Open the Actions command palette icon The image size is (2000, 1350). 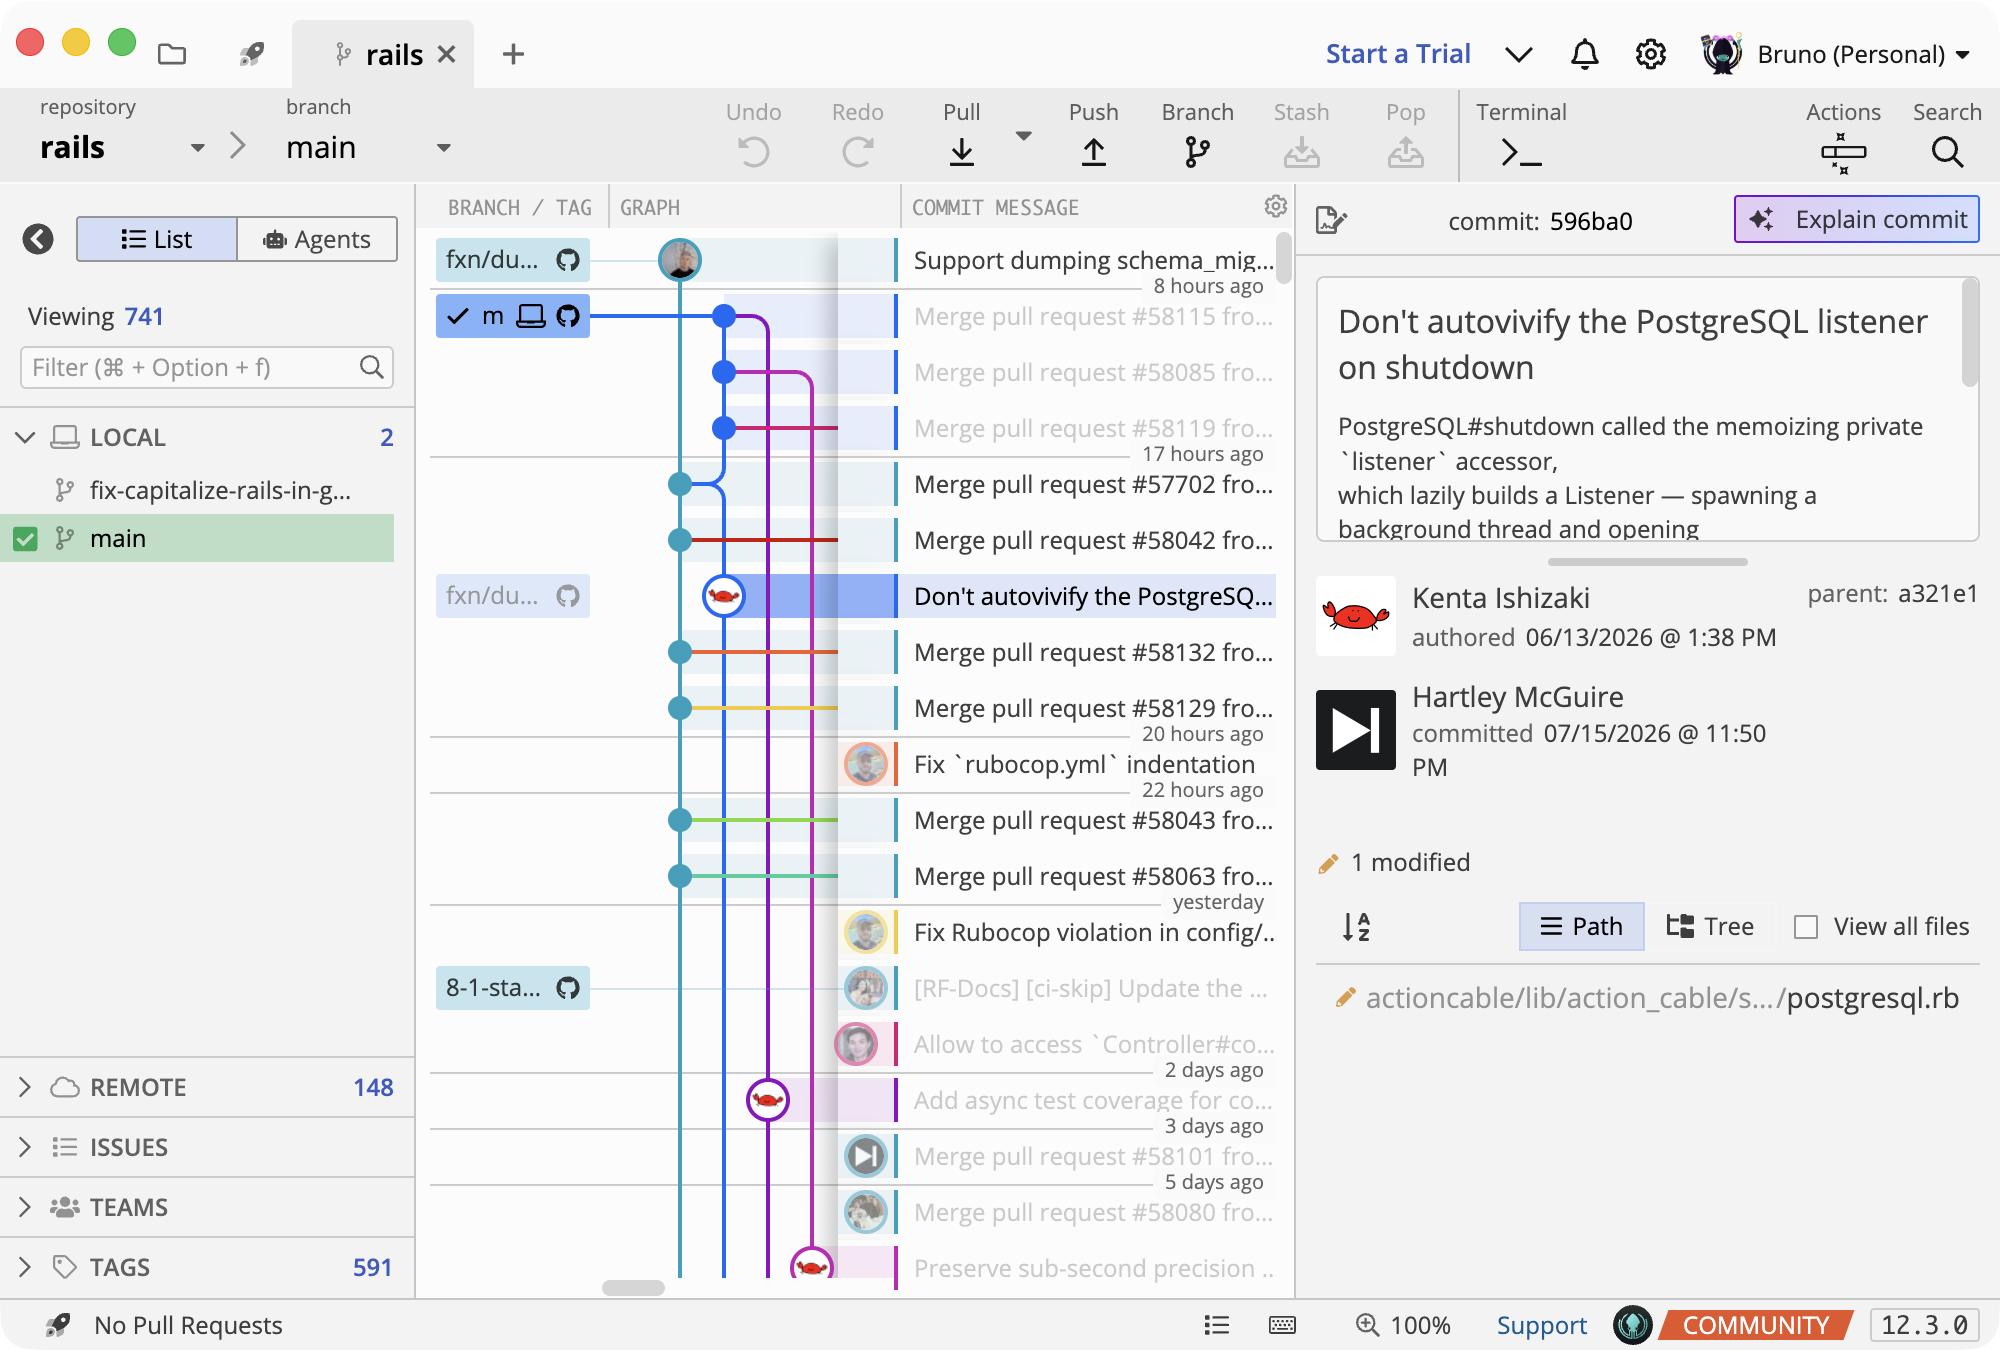pyautogui.click(x=1843, y=152)
